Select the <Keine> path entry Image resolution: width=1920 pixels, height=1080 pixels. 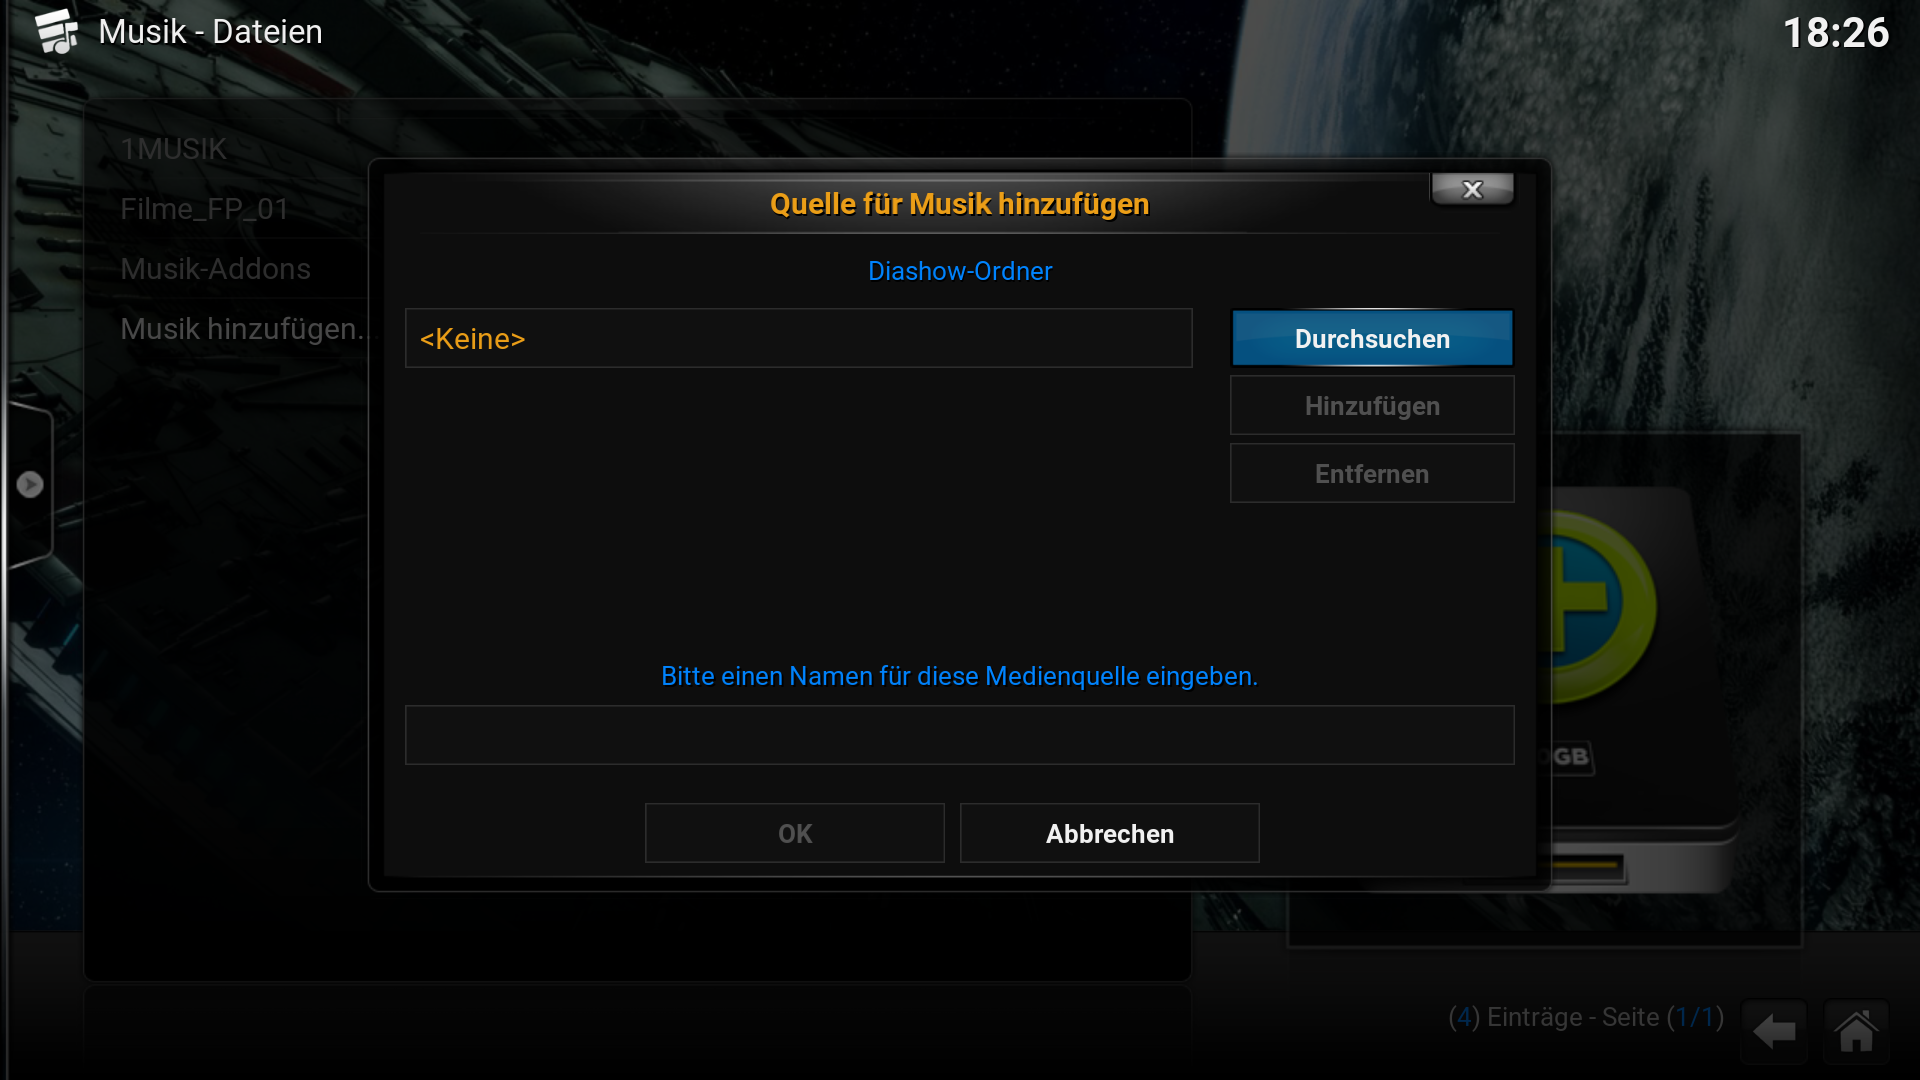798,338
